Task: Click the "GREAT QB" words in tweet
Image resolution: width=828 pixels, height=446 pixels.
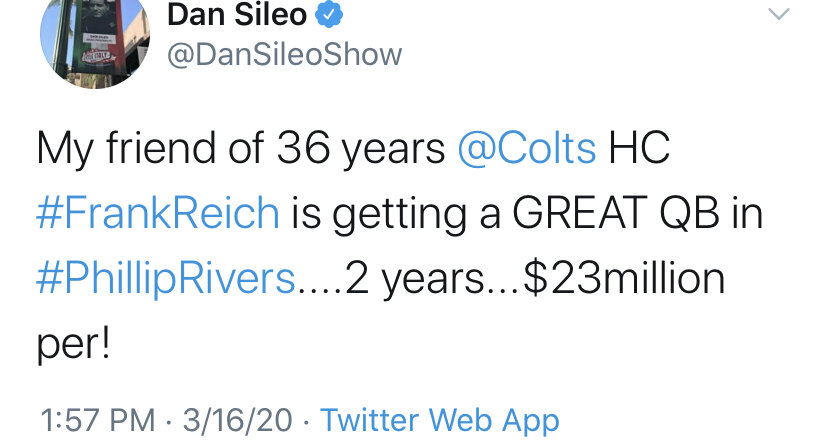Action: click(x=616, y=213)
